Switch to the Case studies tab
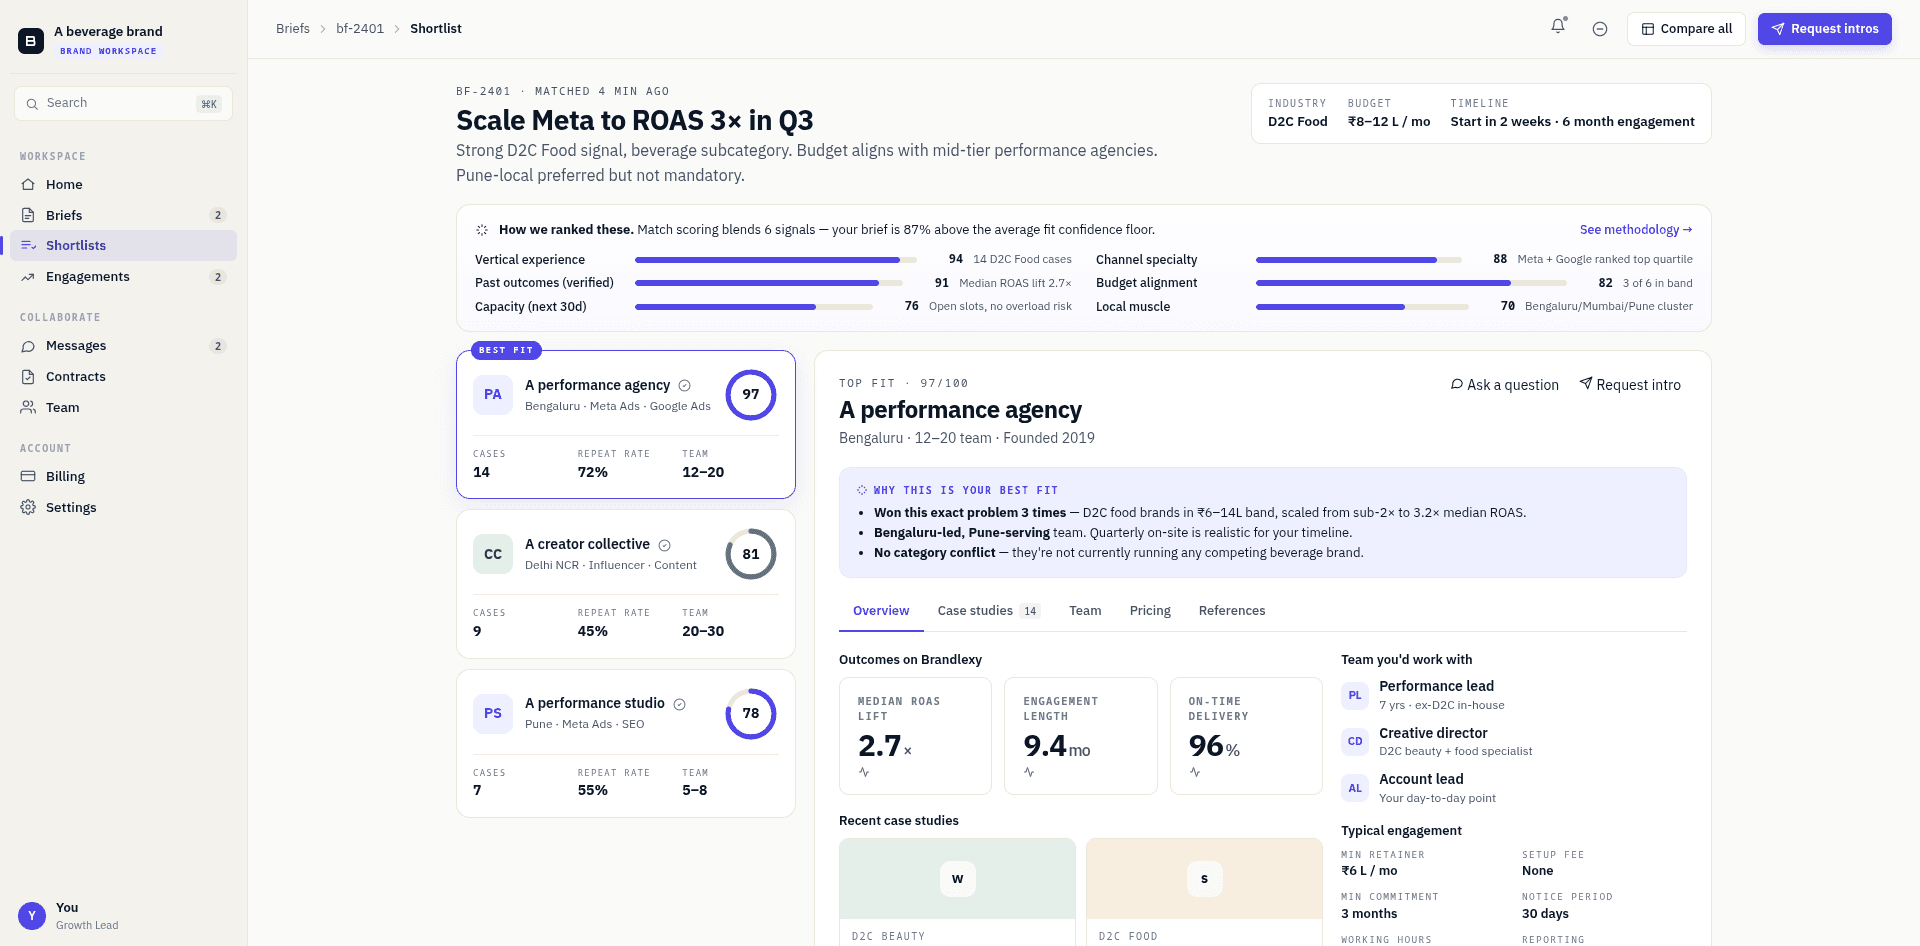This screenshot has width=1920, height=946. pos(989,611)
